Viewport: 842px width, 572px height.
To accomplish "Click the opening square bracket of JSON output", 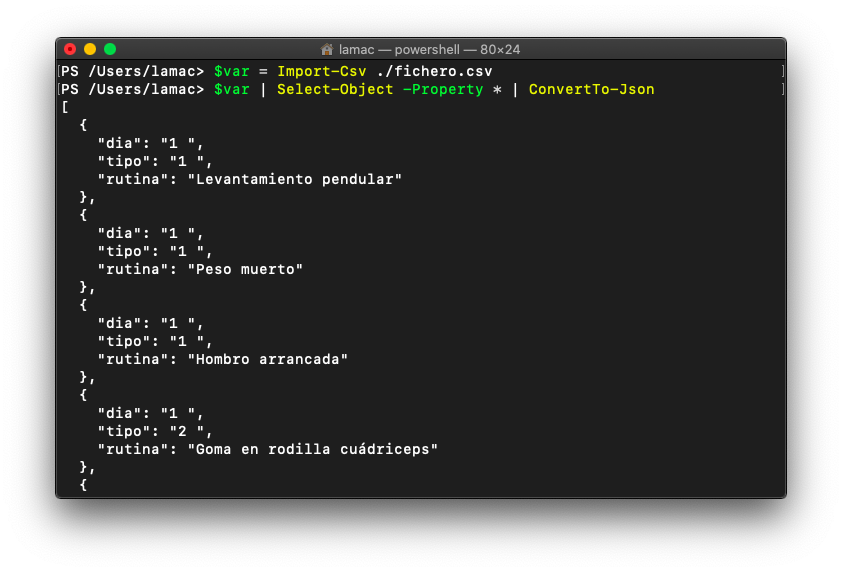I will pyautogui.click(x=65, y=107).
